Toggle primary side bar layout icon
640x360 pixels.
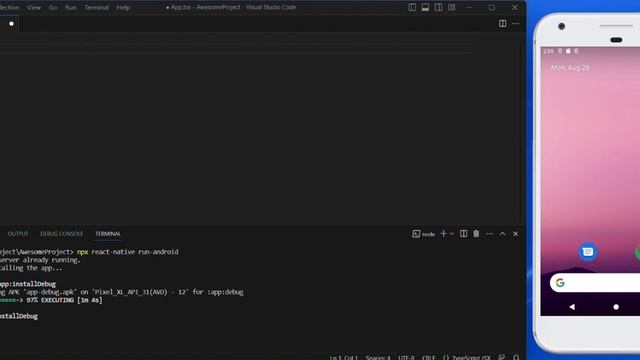tap(412, 7)
